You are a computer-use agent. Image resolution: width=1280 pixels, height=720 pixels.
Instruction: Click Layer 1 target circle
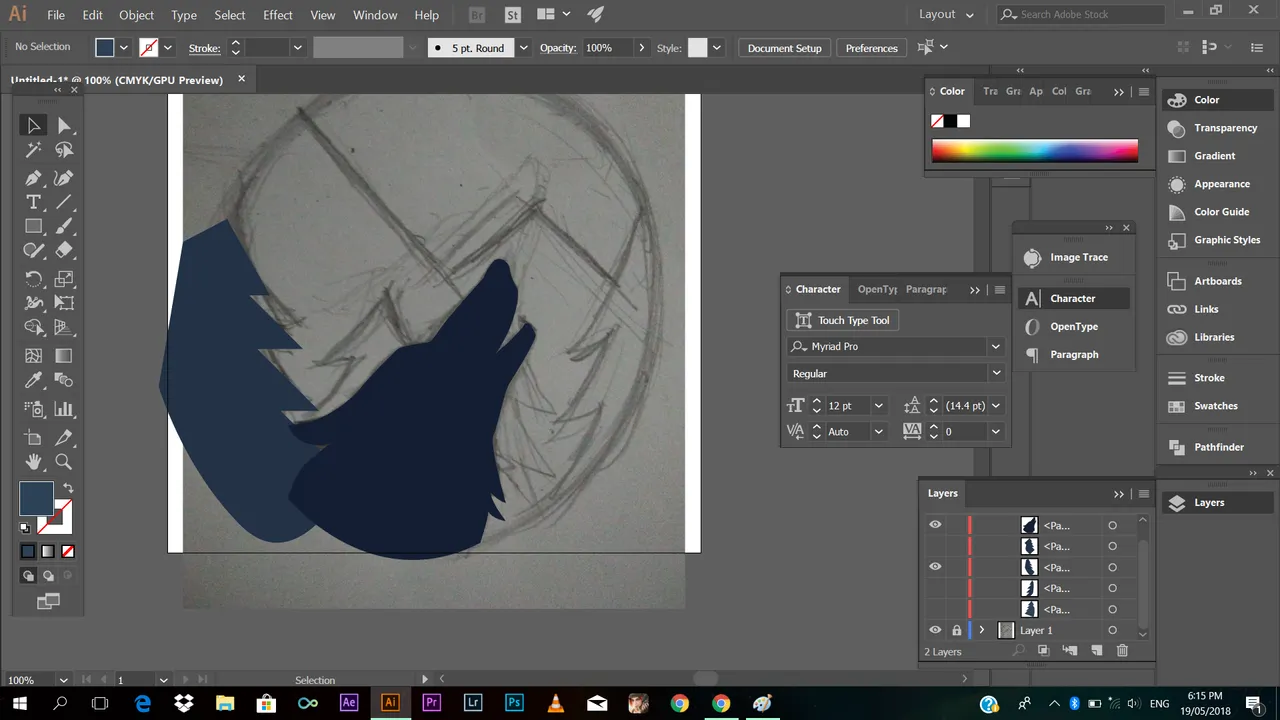click(1112, 630)
